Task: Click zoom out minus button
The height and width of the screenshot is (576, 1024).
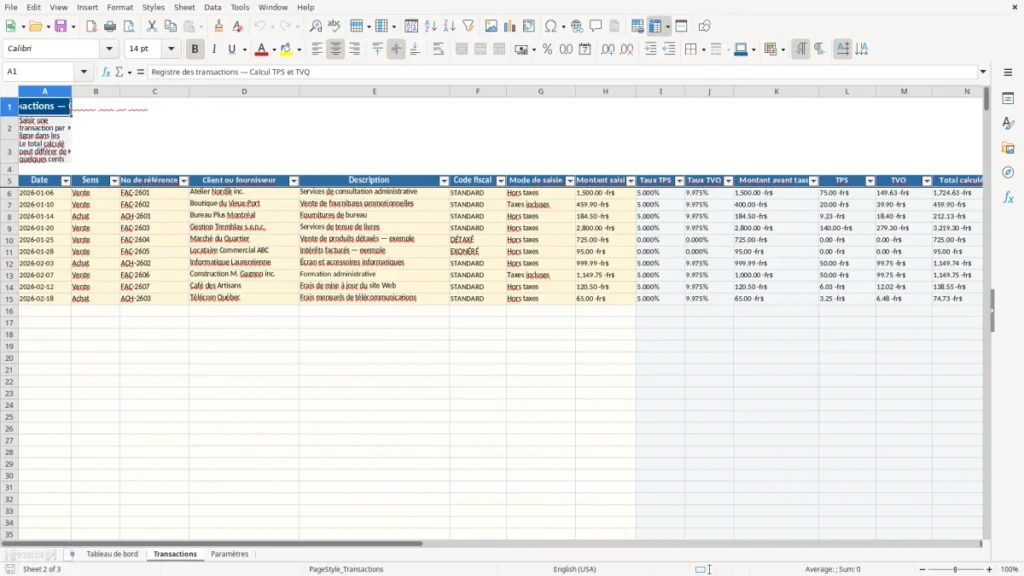Action: point(922,569)
